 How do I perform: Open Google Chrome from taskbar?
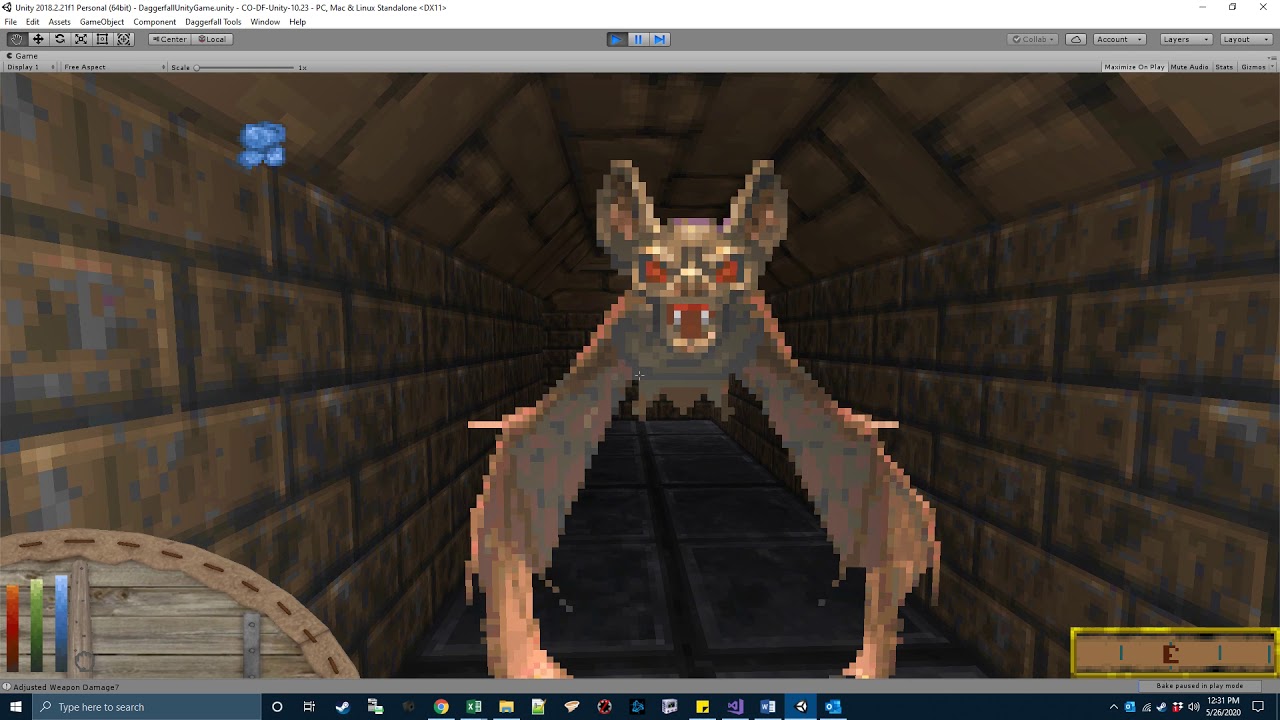pos(441,707)
